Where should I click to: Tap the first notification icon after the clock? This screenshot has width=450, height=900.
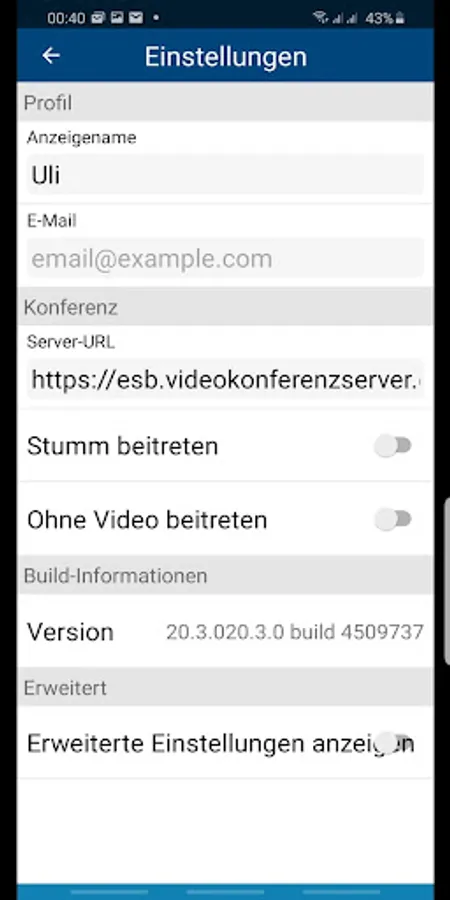(x=98, y=18)
